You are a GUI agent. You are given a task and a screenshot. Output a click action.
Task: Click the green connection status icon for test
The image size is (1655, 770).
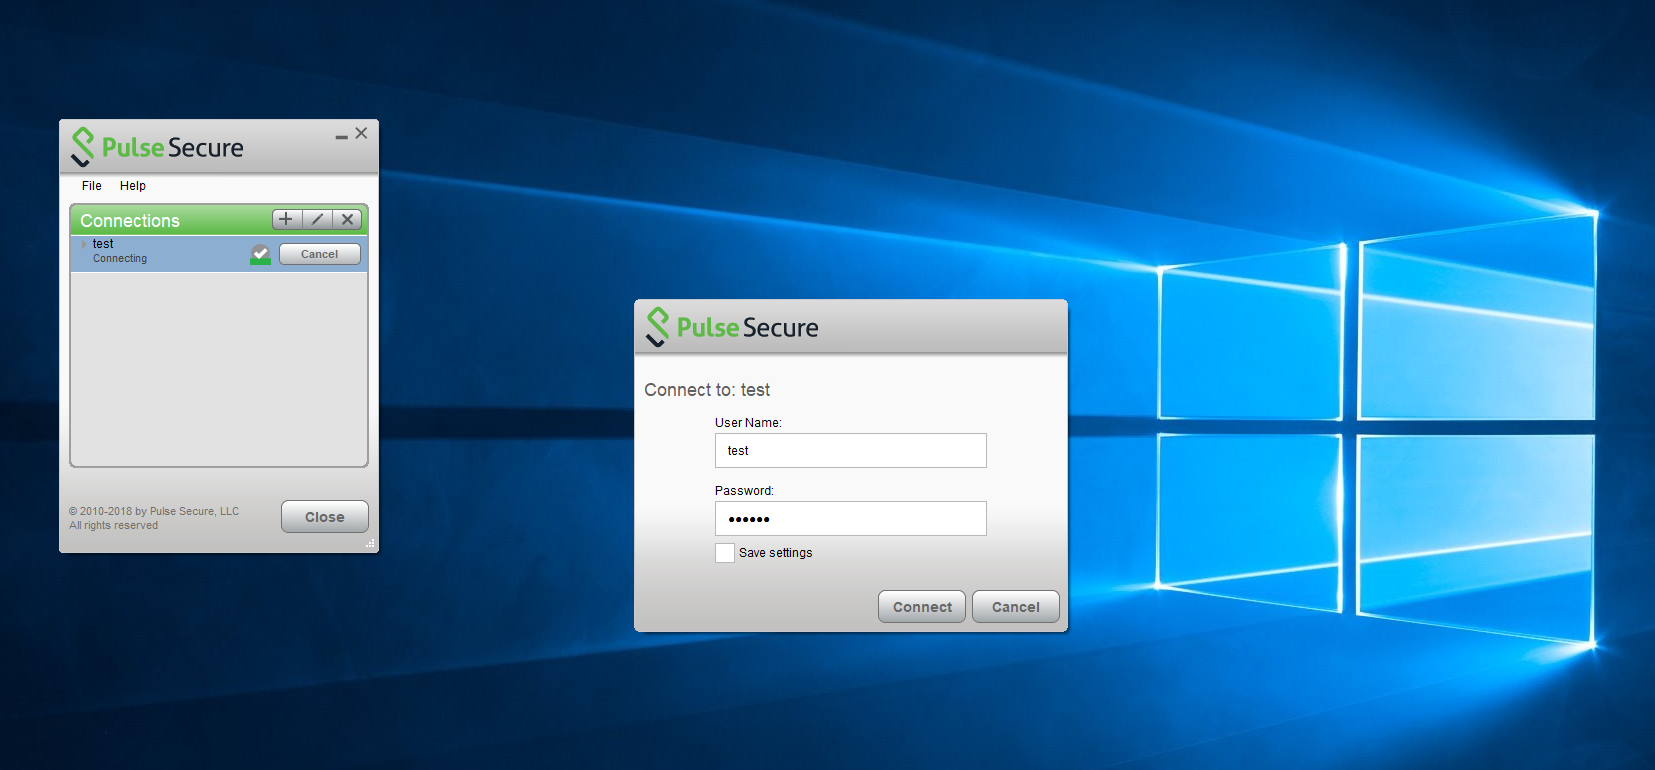pos(260,254)
